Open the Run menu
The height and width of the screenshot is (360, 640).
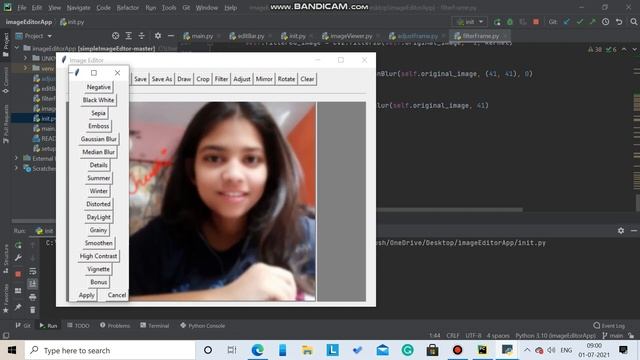click(x=151, y=8)
